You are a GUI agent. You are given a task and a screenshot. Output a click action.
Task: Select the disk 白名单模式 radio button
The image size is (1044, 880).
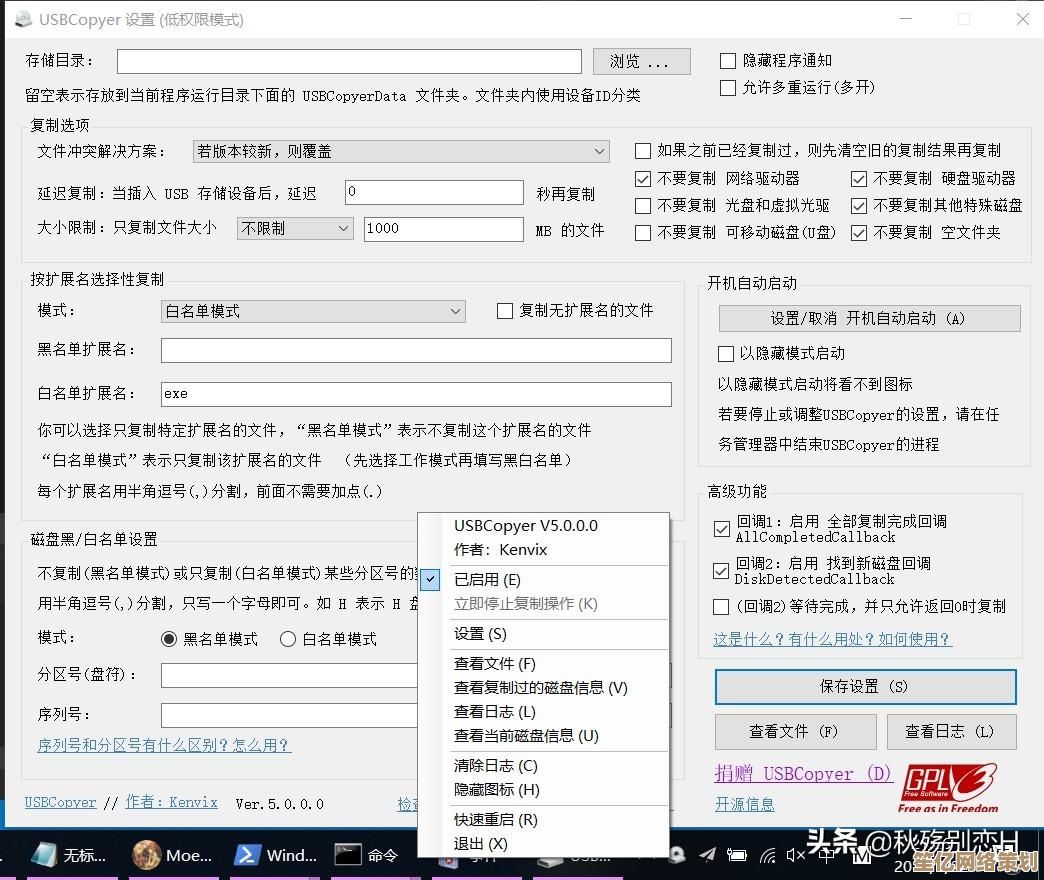point(288,639)
